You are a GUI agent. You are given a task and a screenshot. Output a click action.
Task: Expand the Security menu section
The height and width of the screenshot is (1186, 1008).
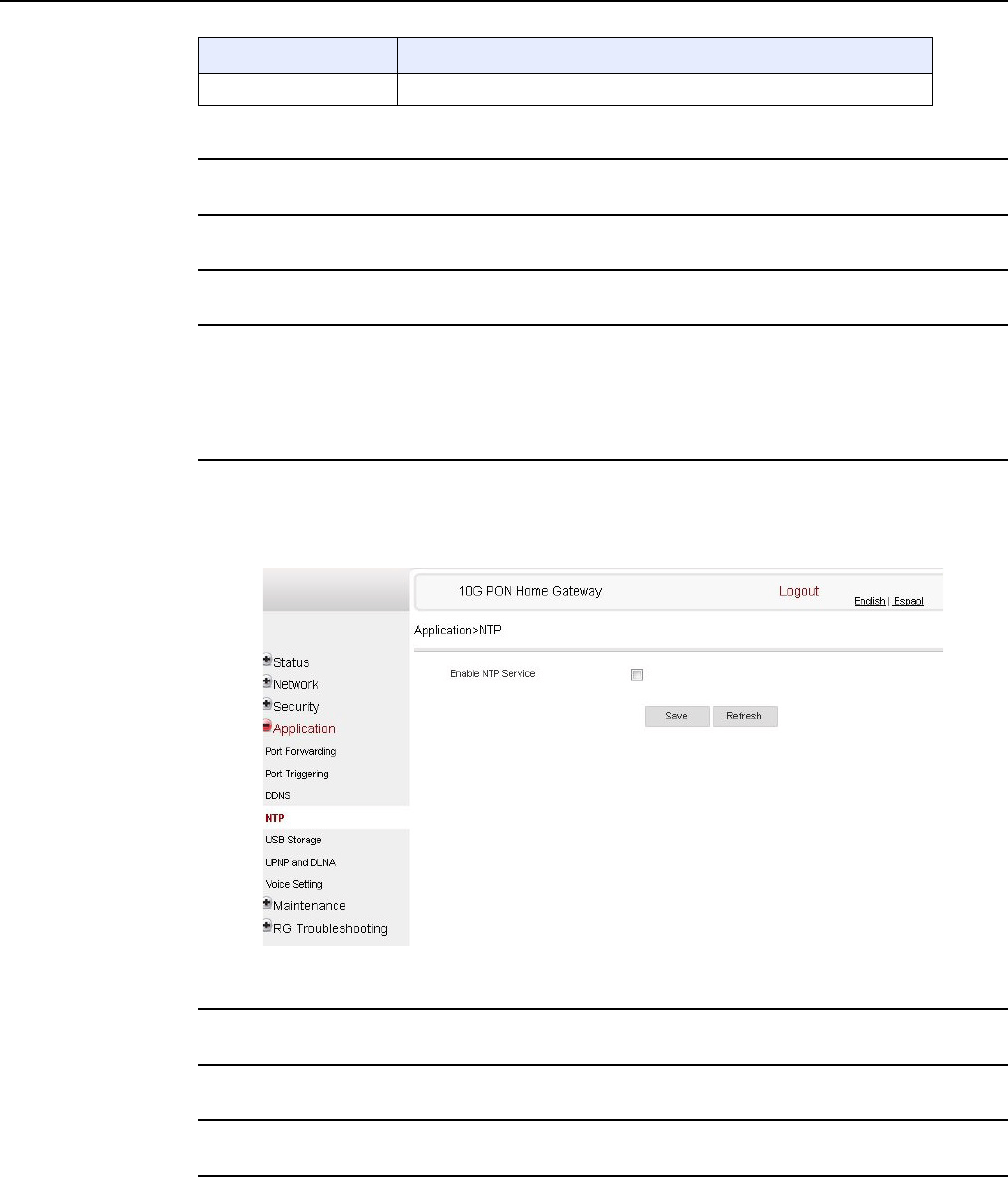pos(296,706)
